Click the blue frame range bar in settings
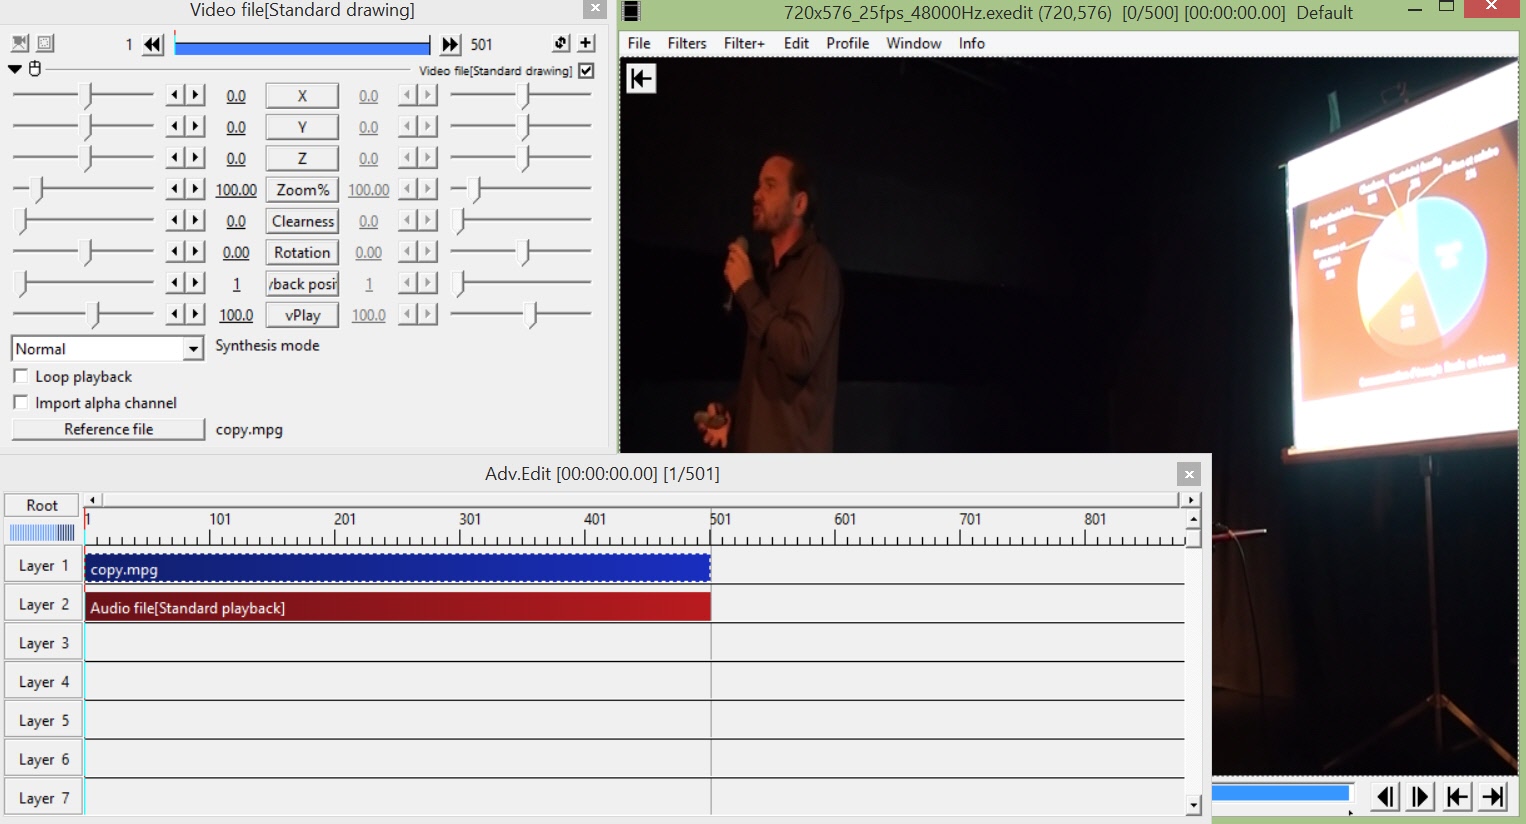 pos(301,45)
